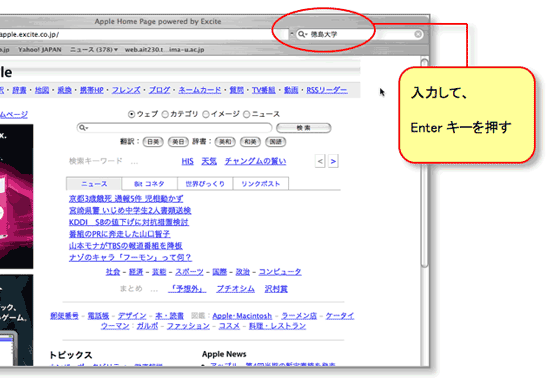The image size is (550, 381).
Task: Open the TV番組 top navigation link
Action: pos(264,90)
